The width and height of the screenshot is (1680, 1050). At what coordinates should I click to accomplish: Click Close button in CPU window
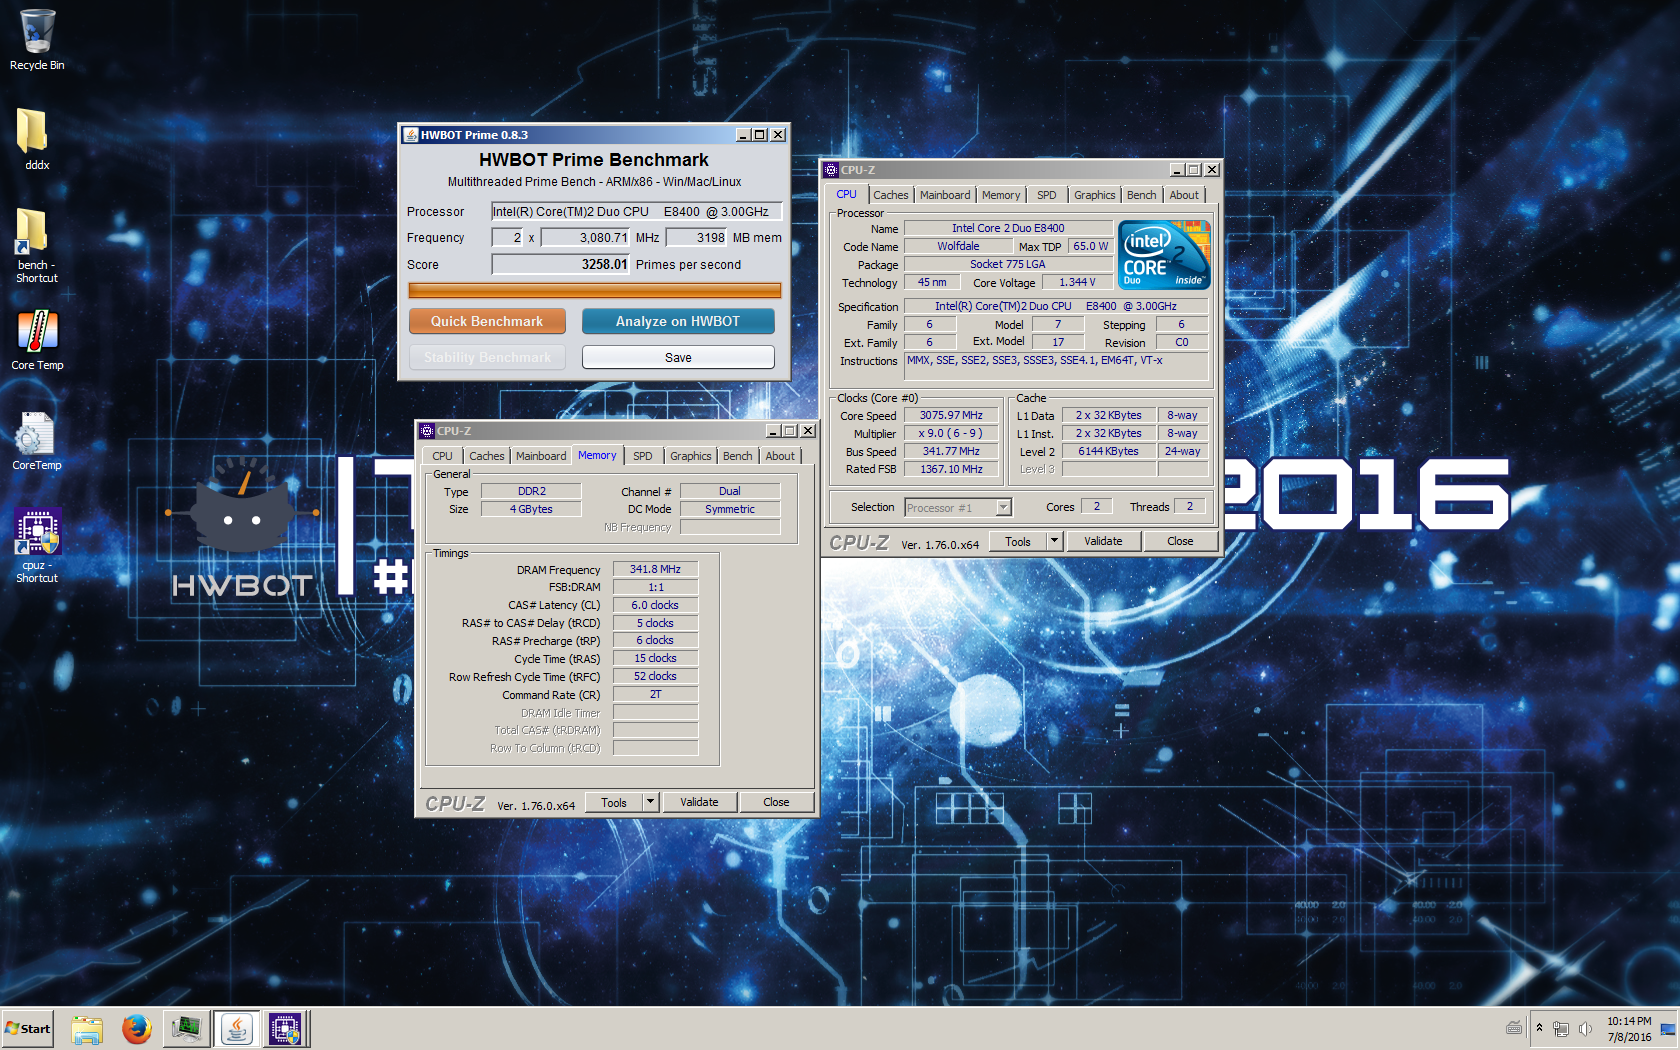(x=1180, y=541)
